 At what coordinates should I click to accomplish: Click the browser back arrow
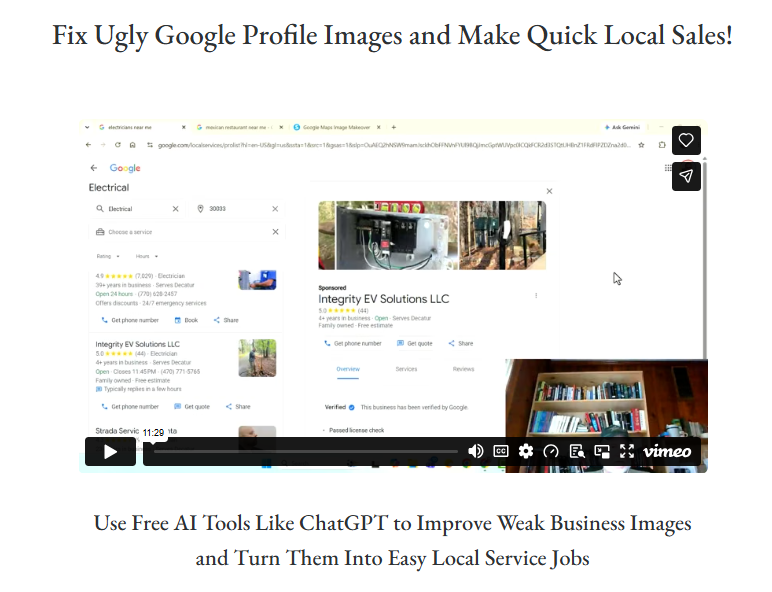[x=88, y=145]
